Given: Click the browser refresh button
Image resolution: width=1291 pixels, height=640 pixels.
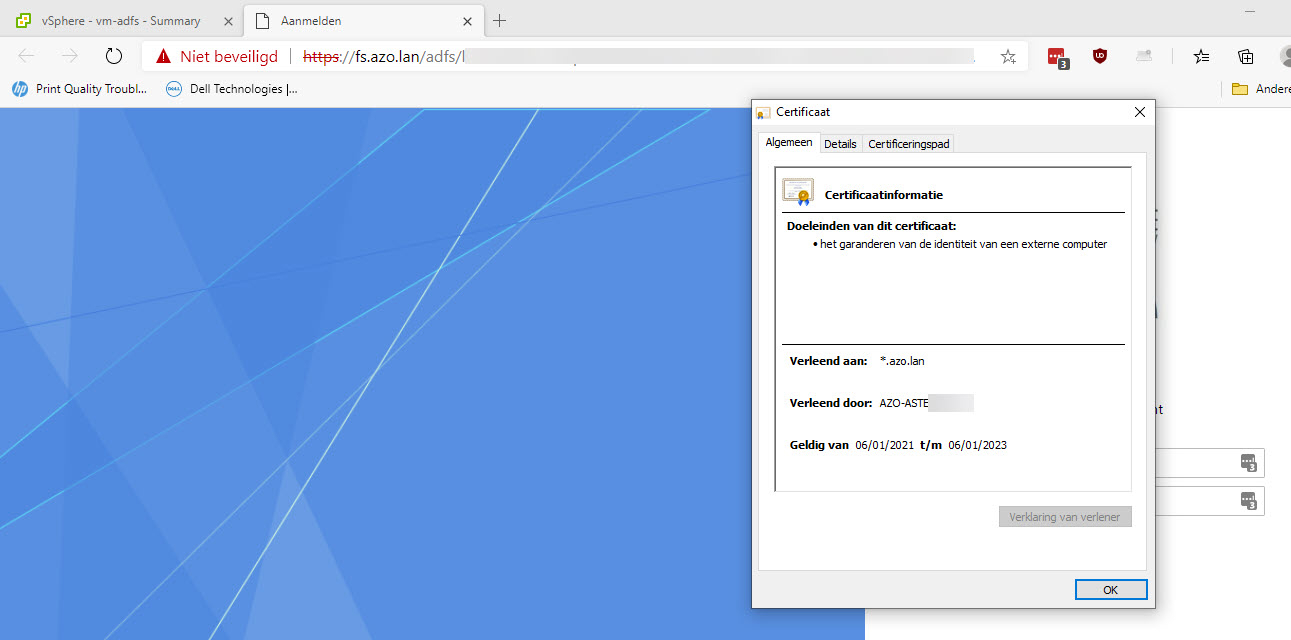Looking at the screenshot, I should [114, 57].
